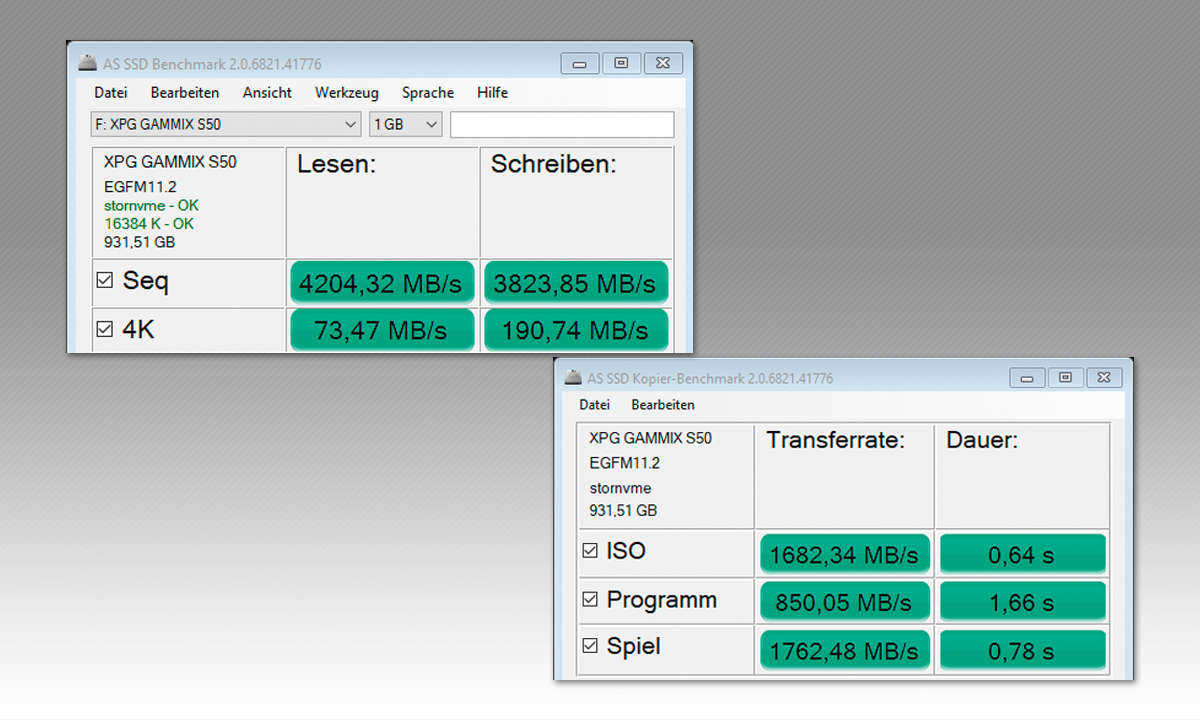Open the Werkzeug menu
The image size is (1200, 720).
tap(347, 92)
